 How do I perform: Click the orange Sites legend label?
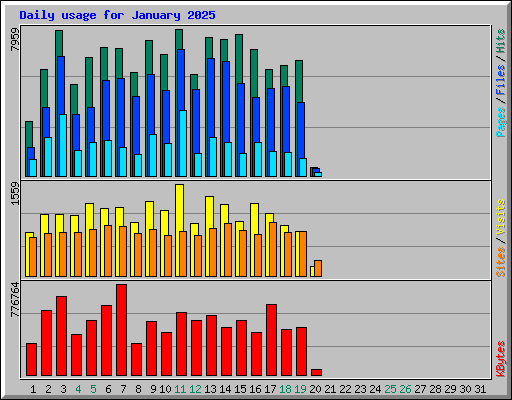click(500, 262)
